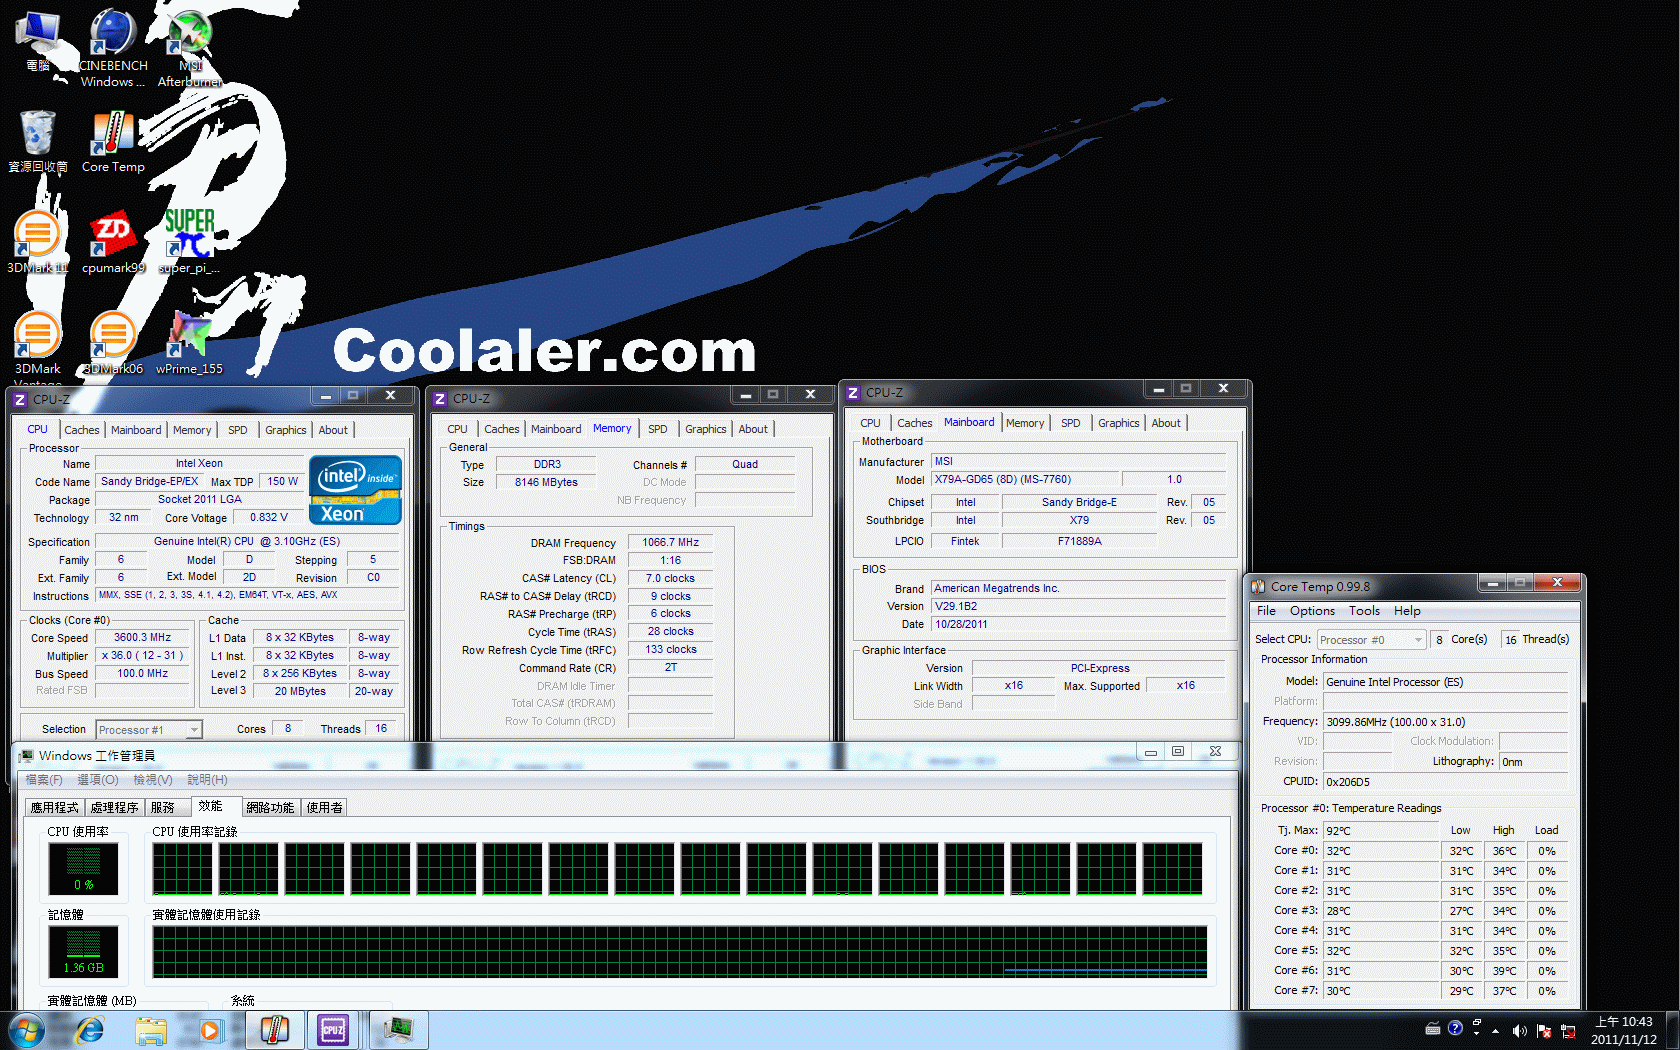
Task: Click the CPU usage meter showing 0 %
Action: tap(83, 868)
